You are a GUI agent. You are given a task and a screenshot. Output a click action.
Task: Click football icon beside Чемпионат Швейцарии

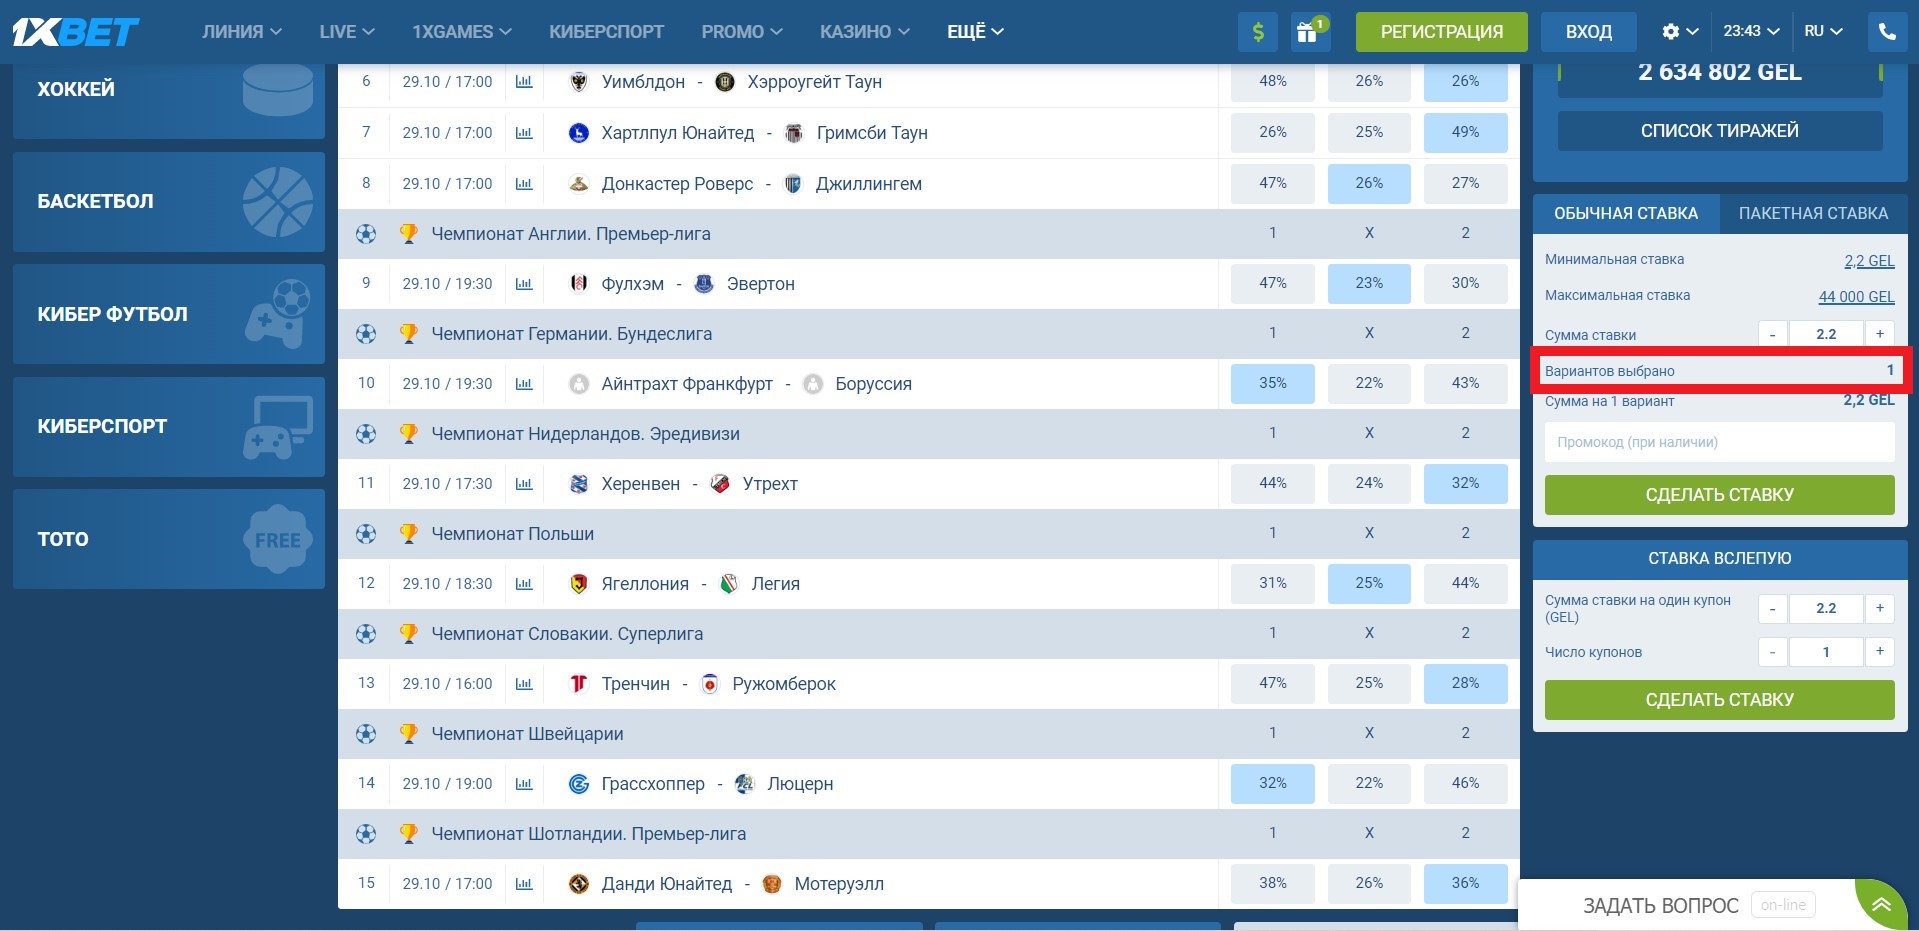(366, 734)
